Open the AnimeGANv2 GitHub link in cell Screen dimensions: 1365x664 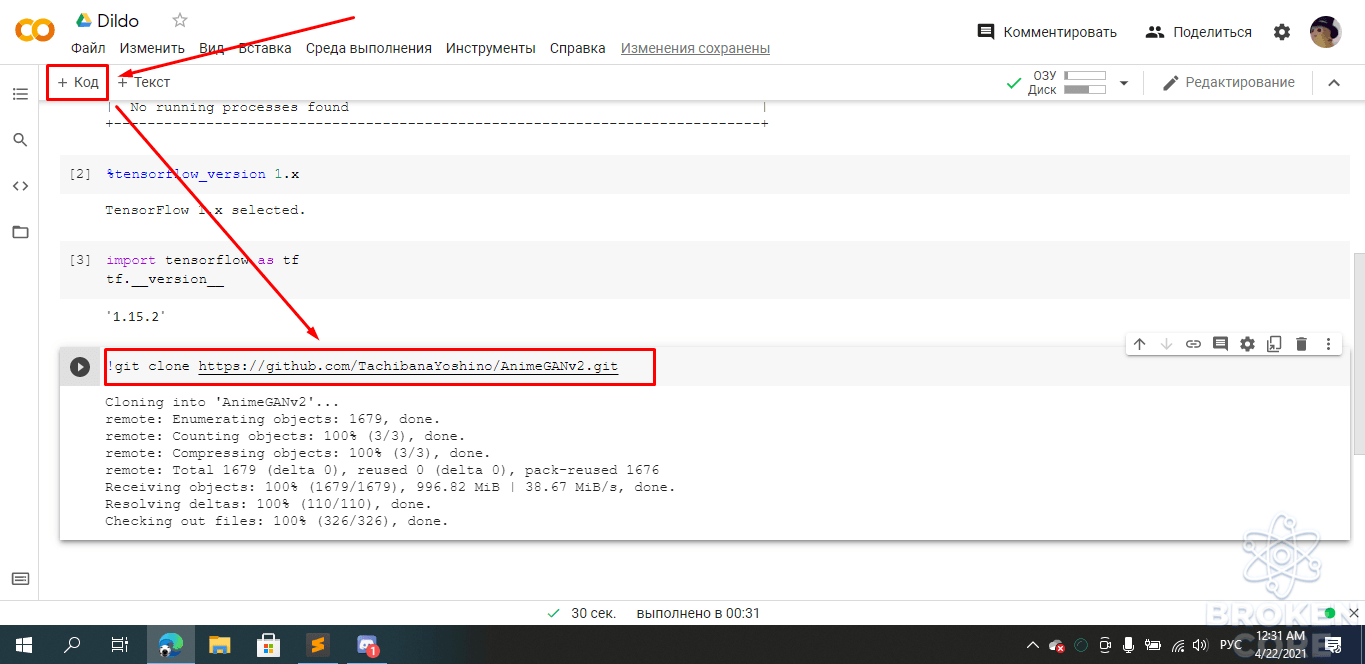pyautogui.click(x=408, y=367)
